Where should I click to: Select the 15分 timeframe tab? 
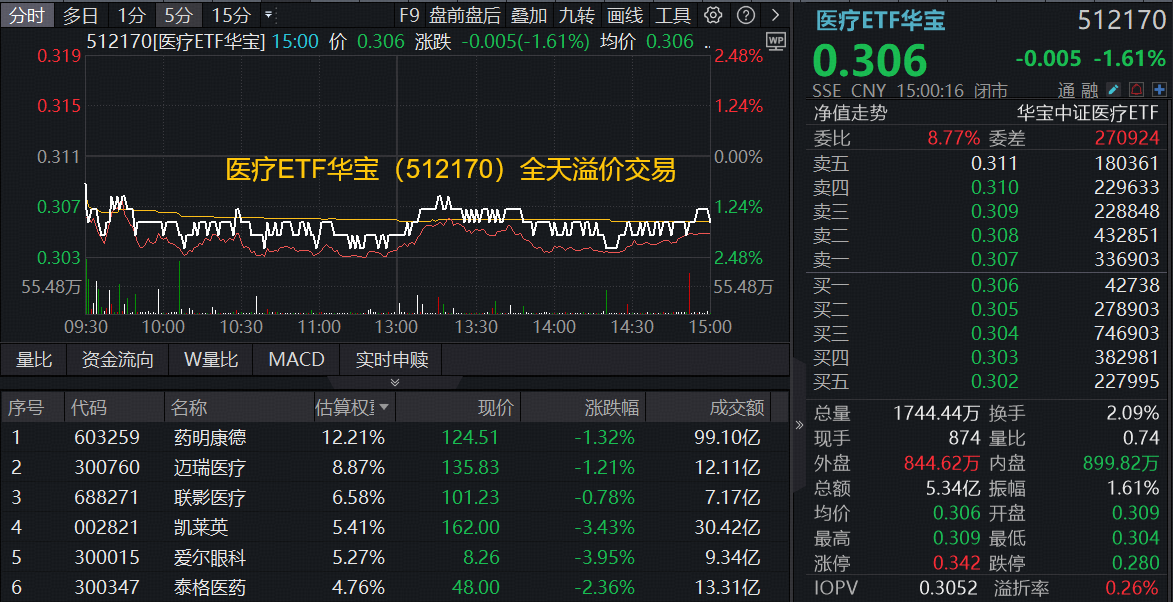(x=230, y=15)
